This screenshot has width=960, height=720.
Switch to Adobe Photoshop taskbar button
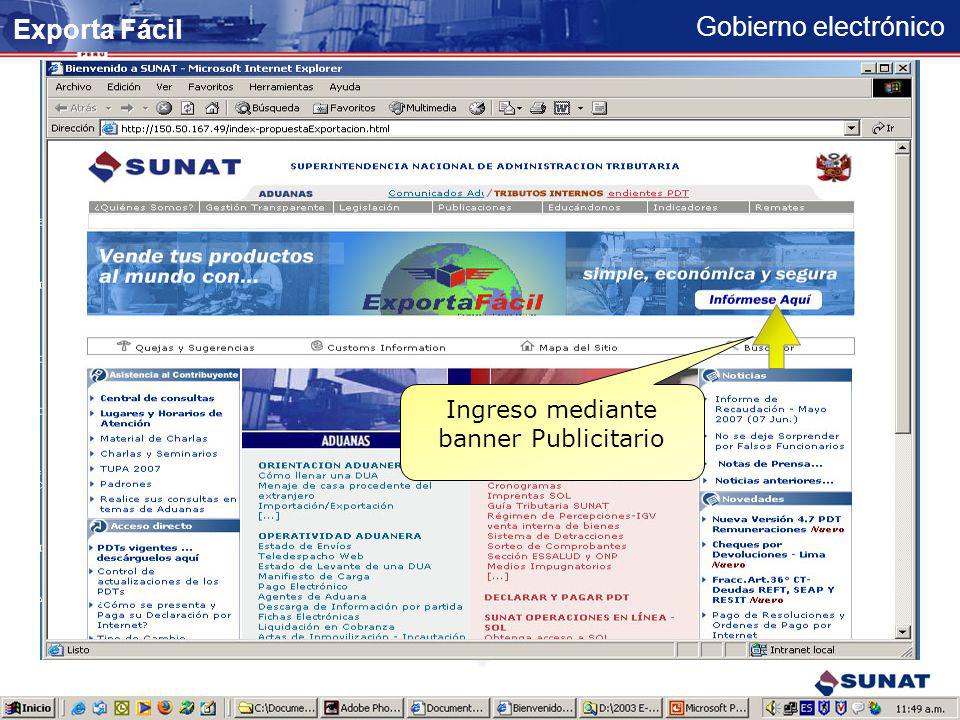pos(362,708)
